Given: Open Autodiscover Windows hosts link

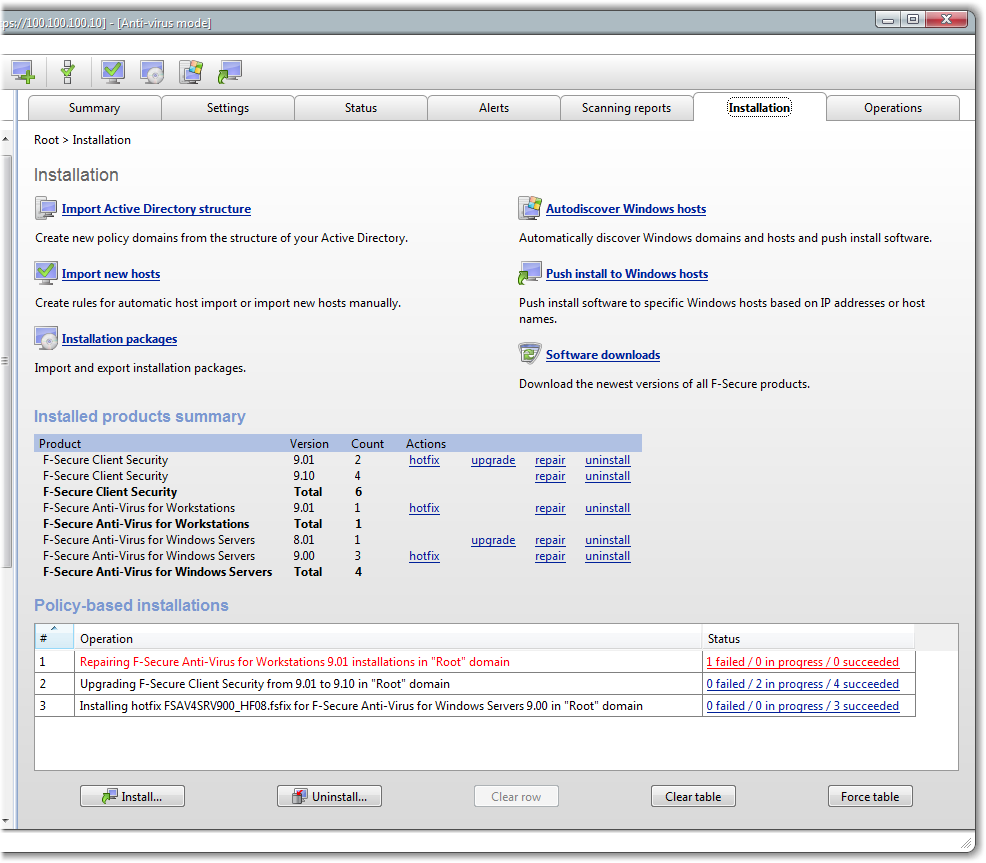Looking at the screenshot, I should point(626,209).
